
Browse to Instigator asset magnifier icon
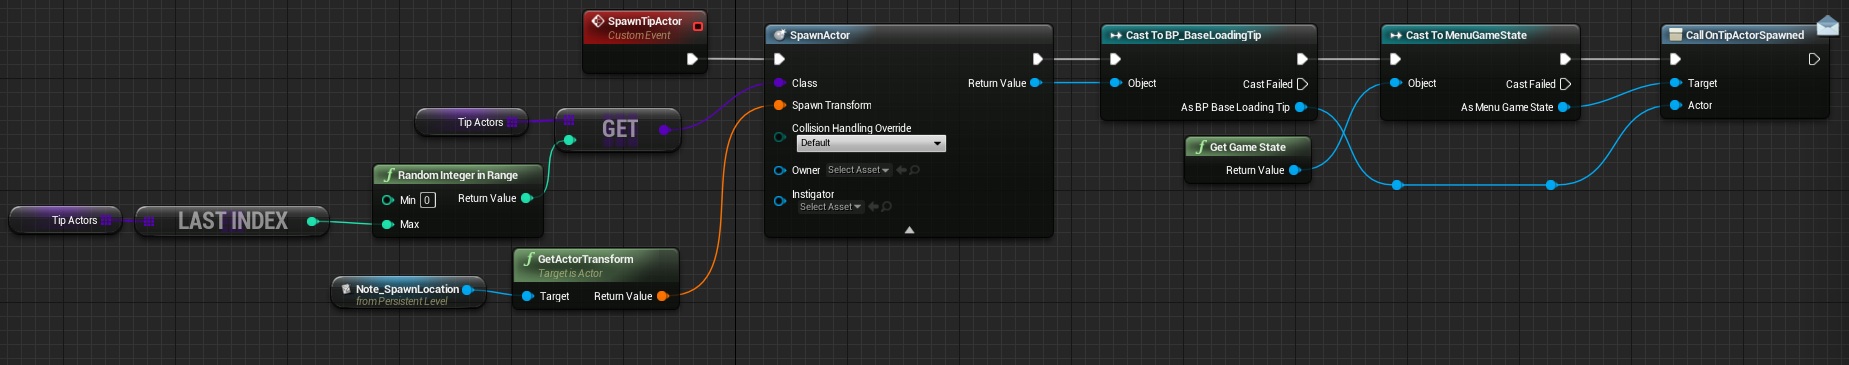pyautogui.click(x=887, y=207)
